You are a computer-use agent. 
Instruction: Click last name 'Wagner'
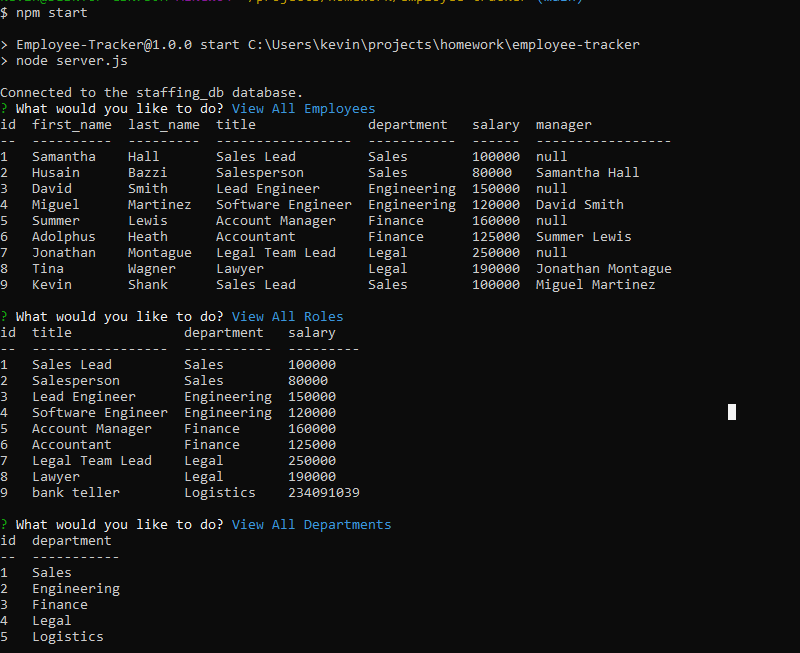tap(152, 269)
